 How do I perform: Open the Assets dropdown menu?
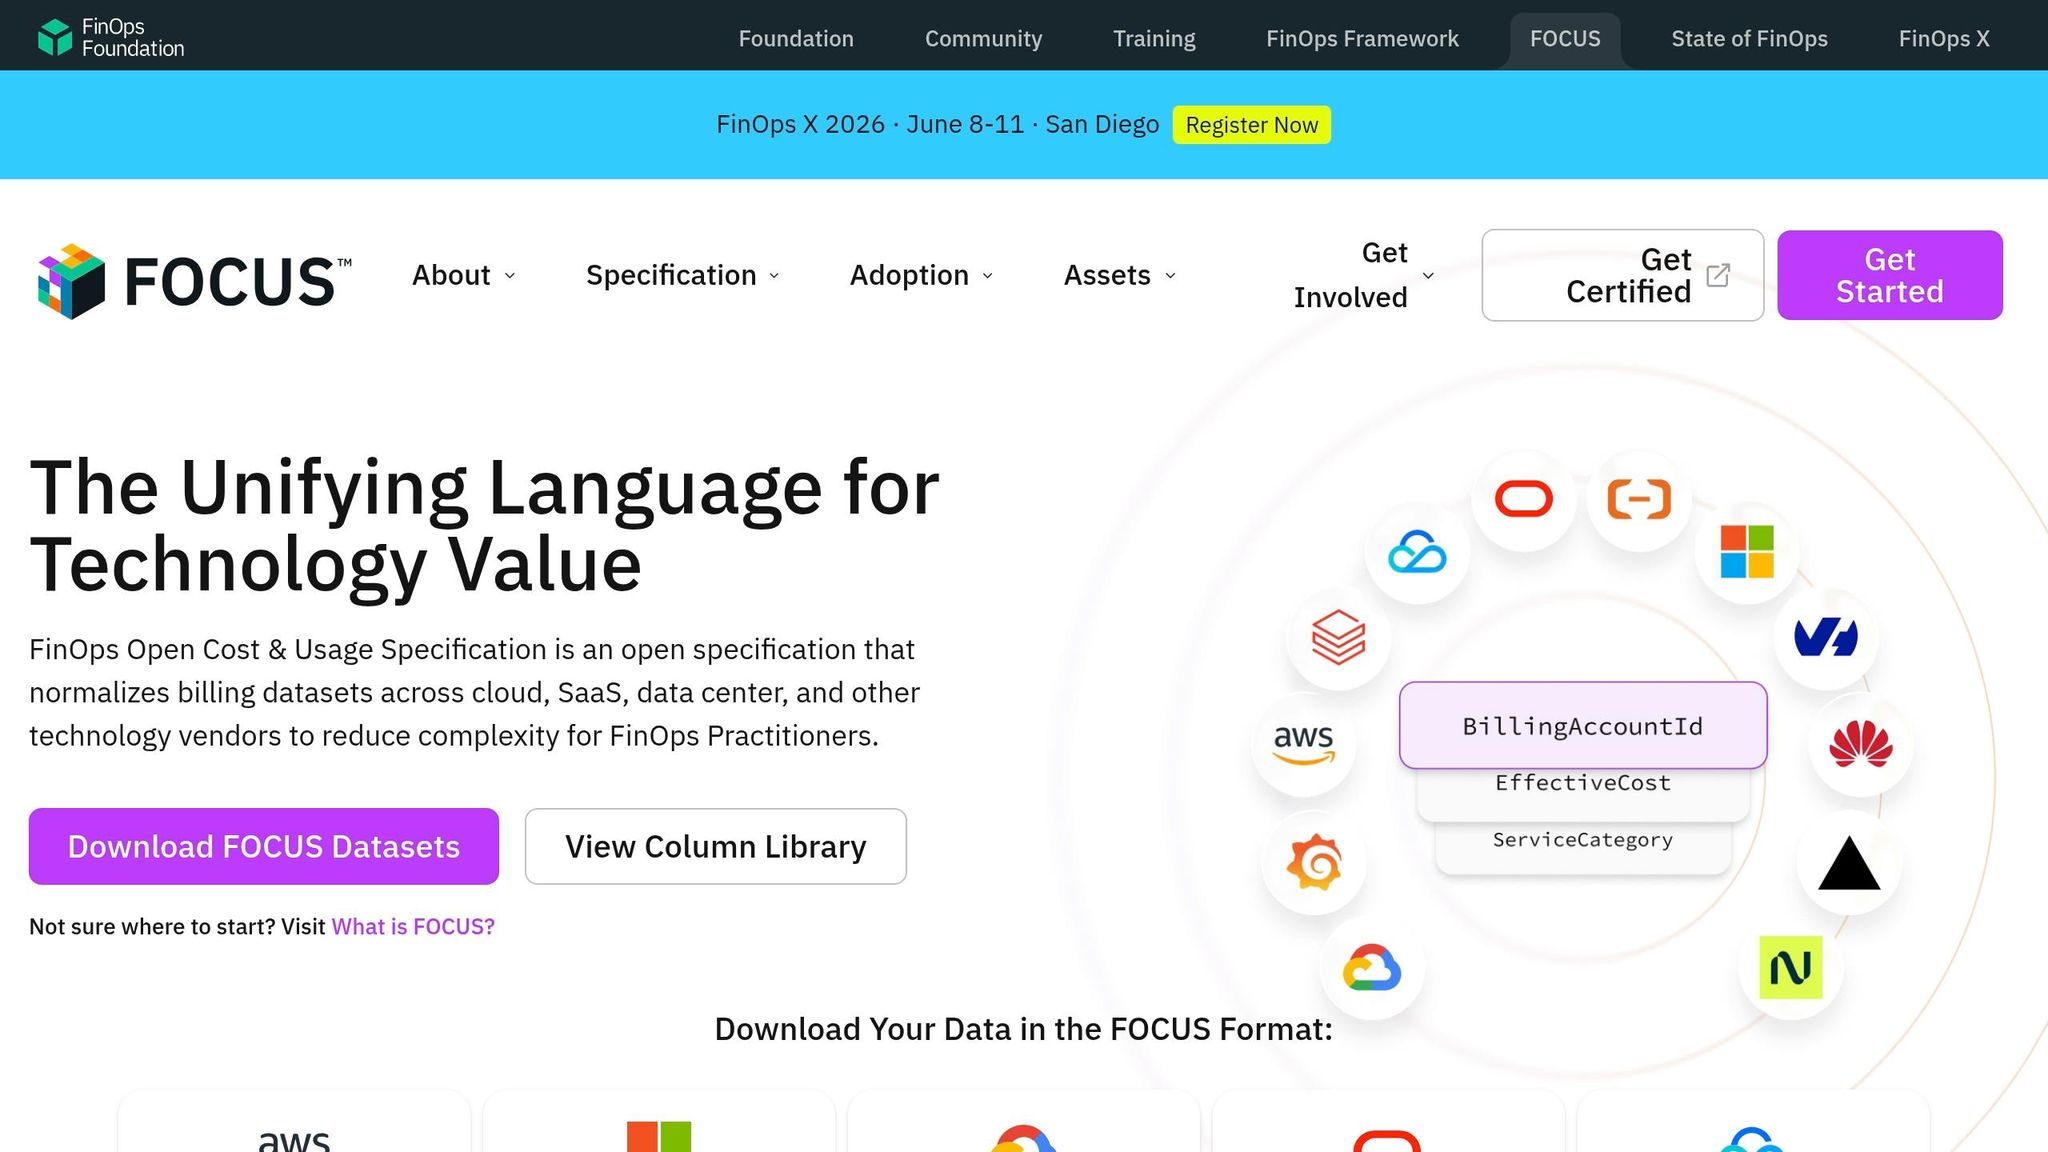tap(1120, 275)
